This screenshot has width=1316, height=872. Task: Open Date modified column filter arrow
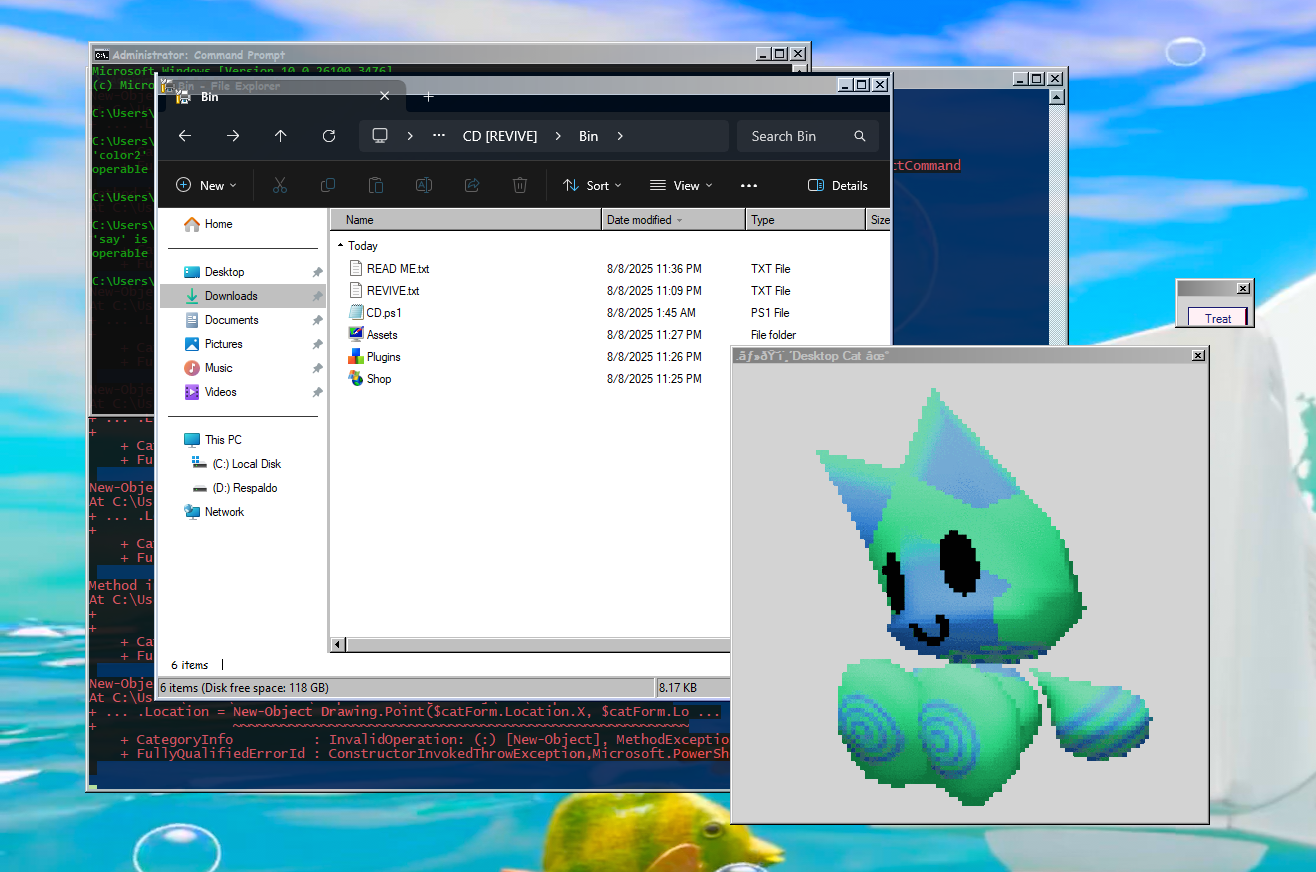tap(680, 220)
